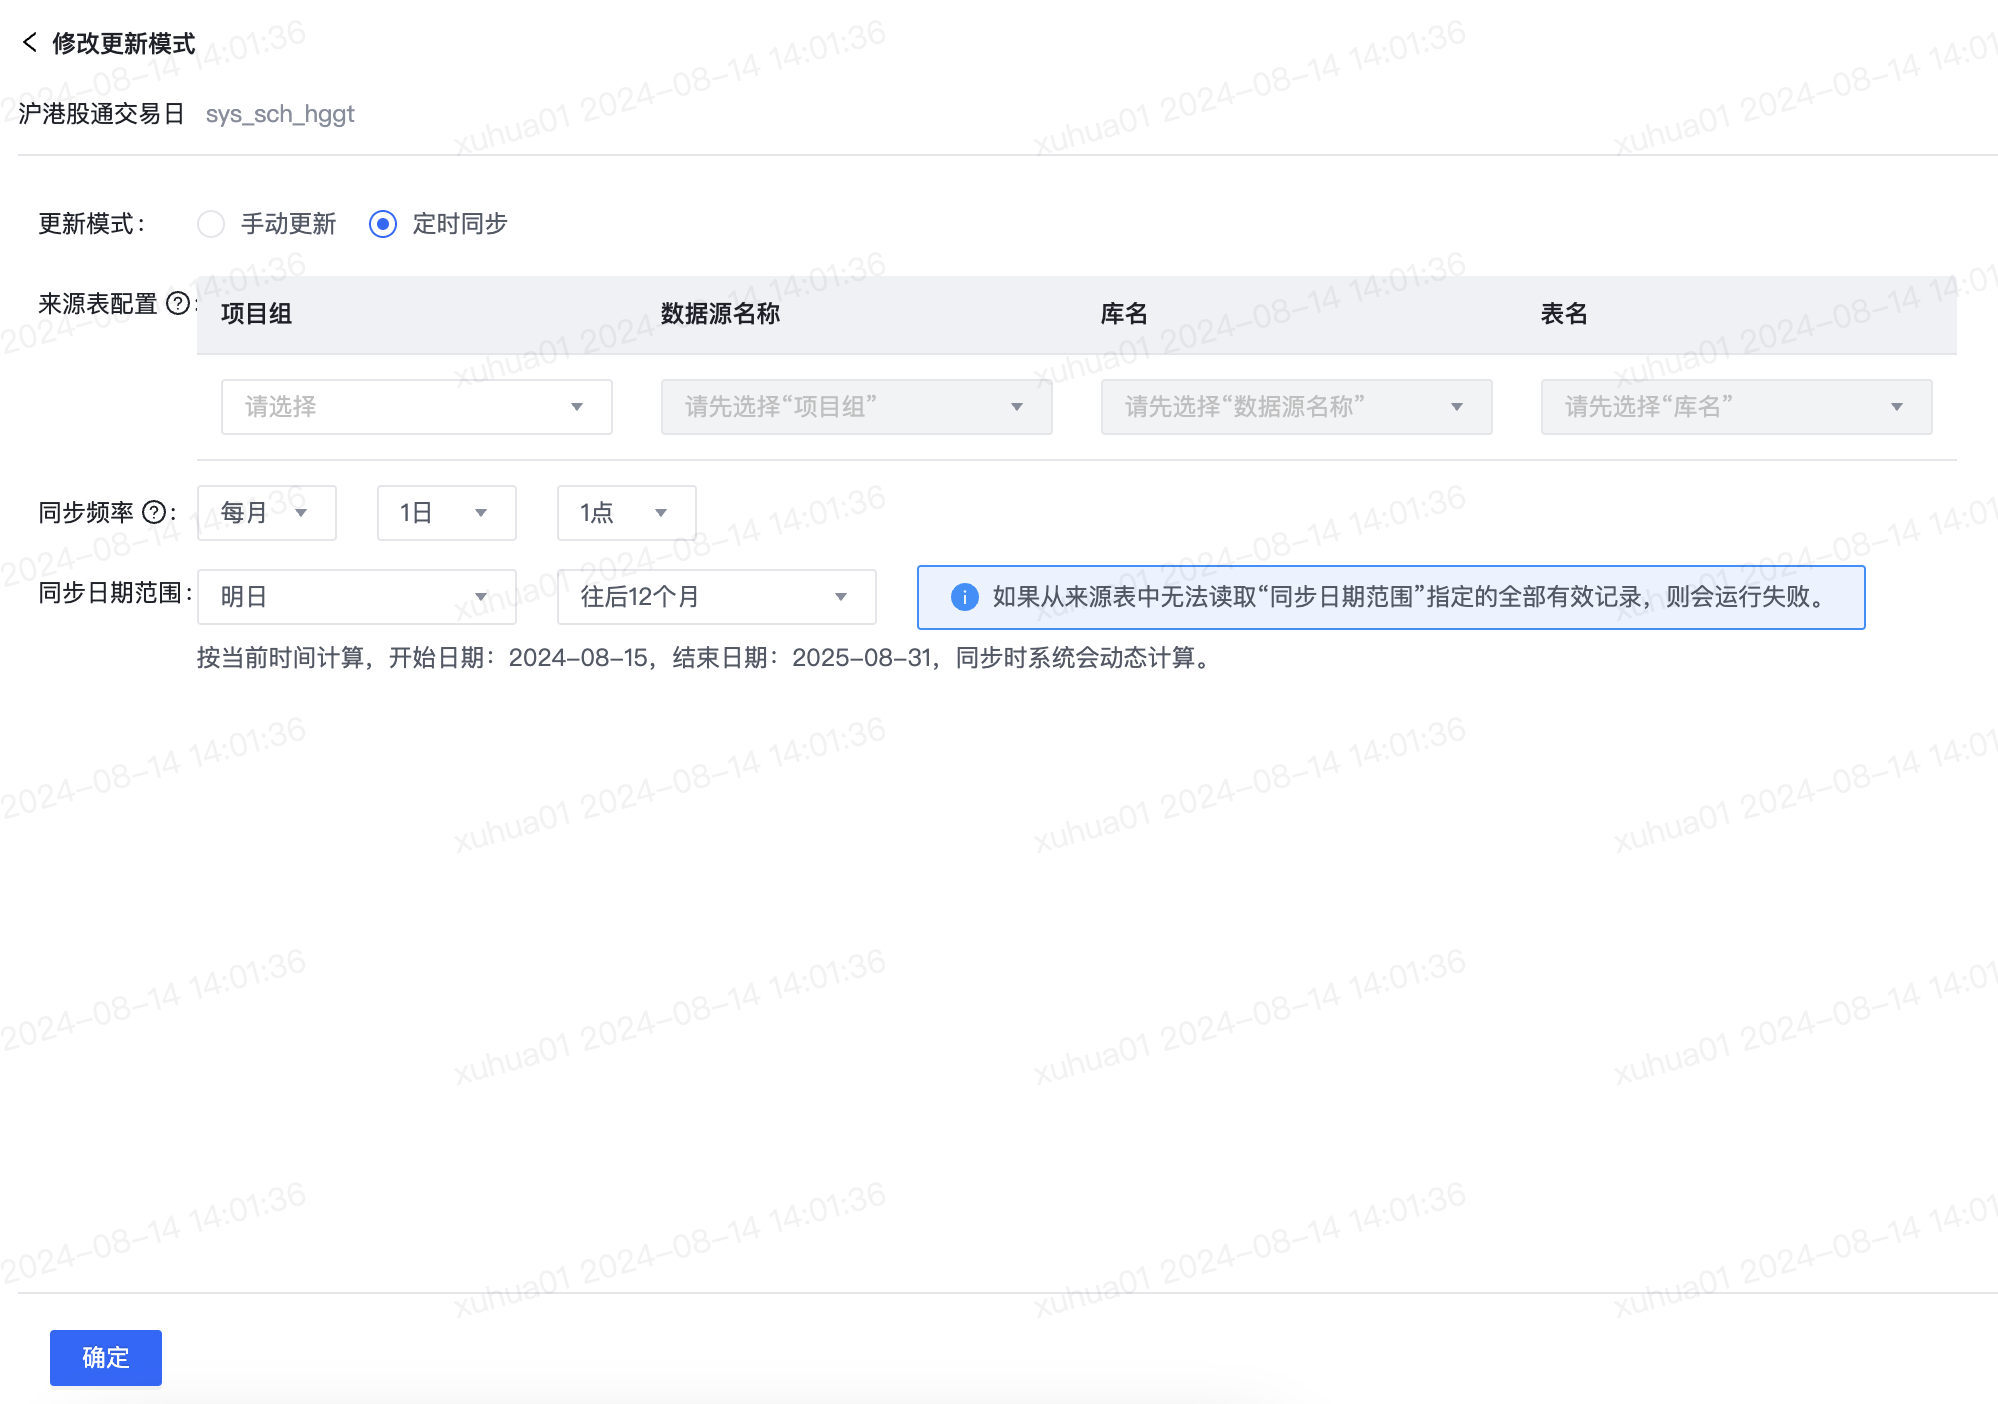This screenshot has height=1404, width=1998.
Task: Expand the 每月 frequency dropdown
Action: point(266,513)
